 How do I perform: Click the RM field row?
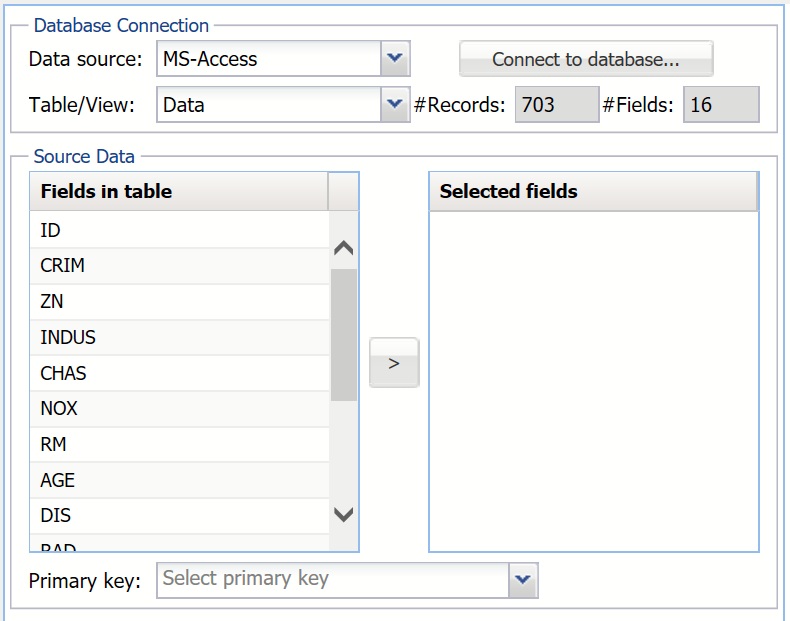[x=180, y=444]
